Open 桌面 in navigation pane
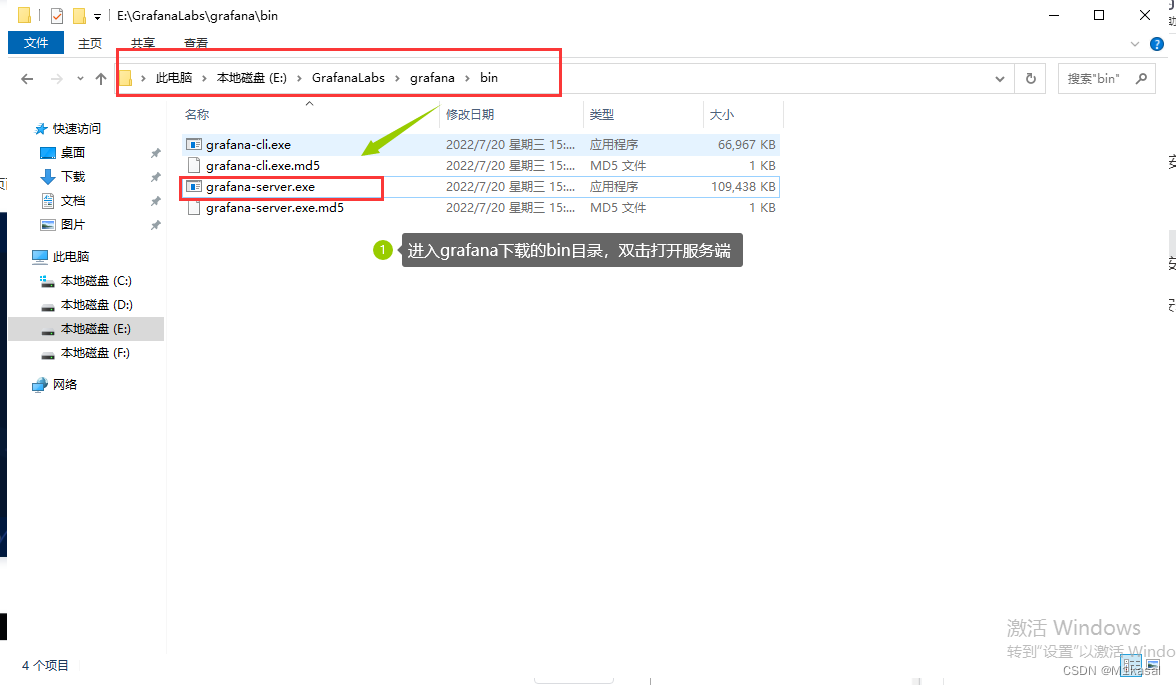Screen dimensions: 1176x685 (x=73, y=153)
